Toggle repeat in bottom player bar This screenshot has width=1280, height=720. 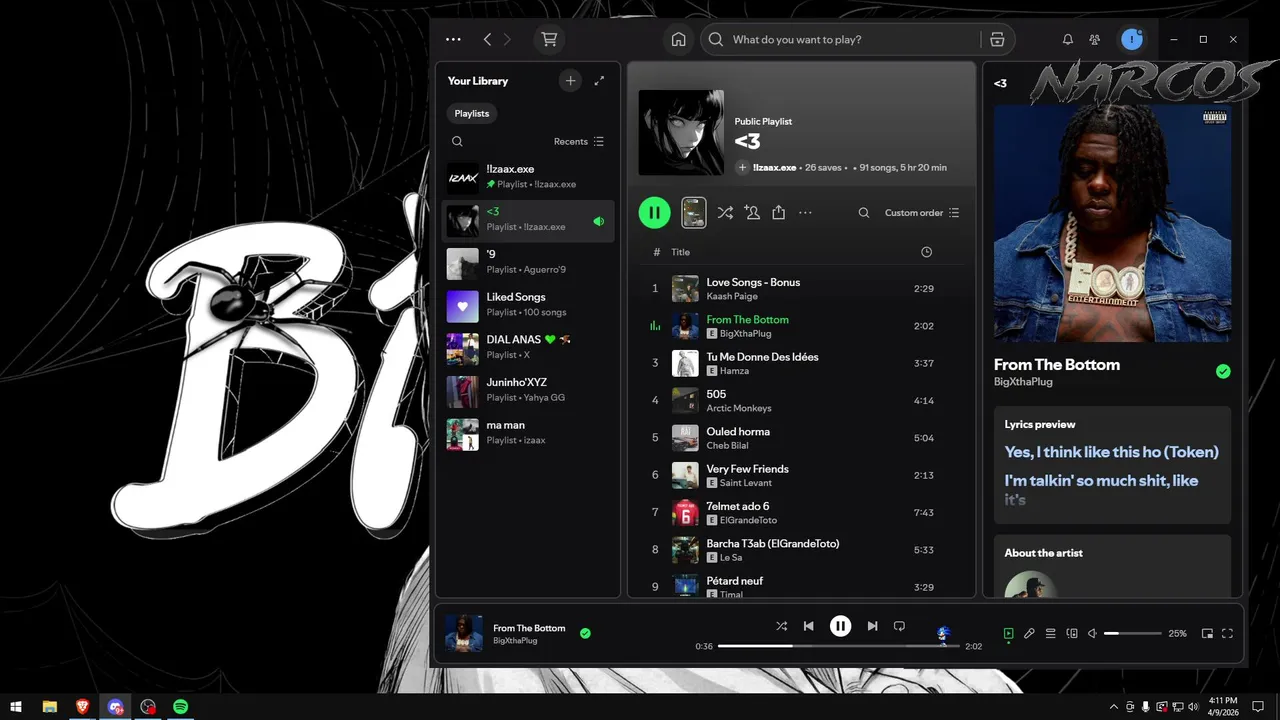tap(899, 626)
